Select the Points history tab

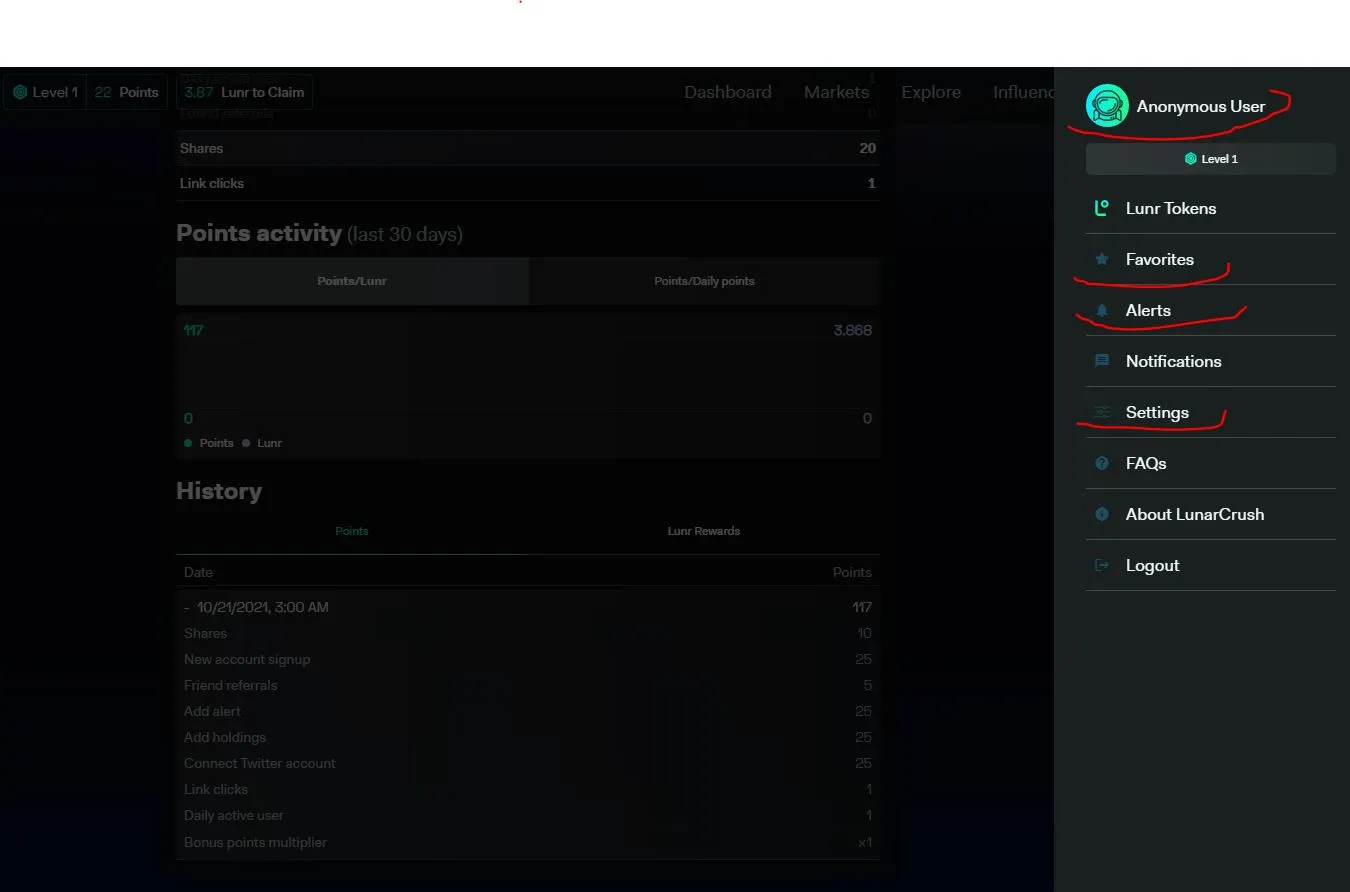(x=352, y=531)
